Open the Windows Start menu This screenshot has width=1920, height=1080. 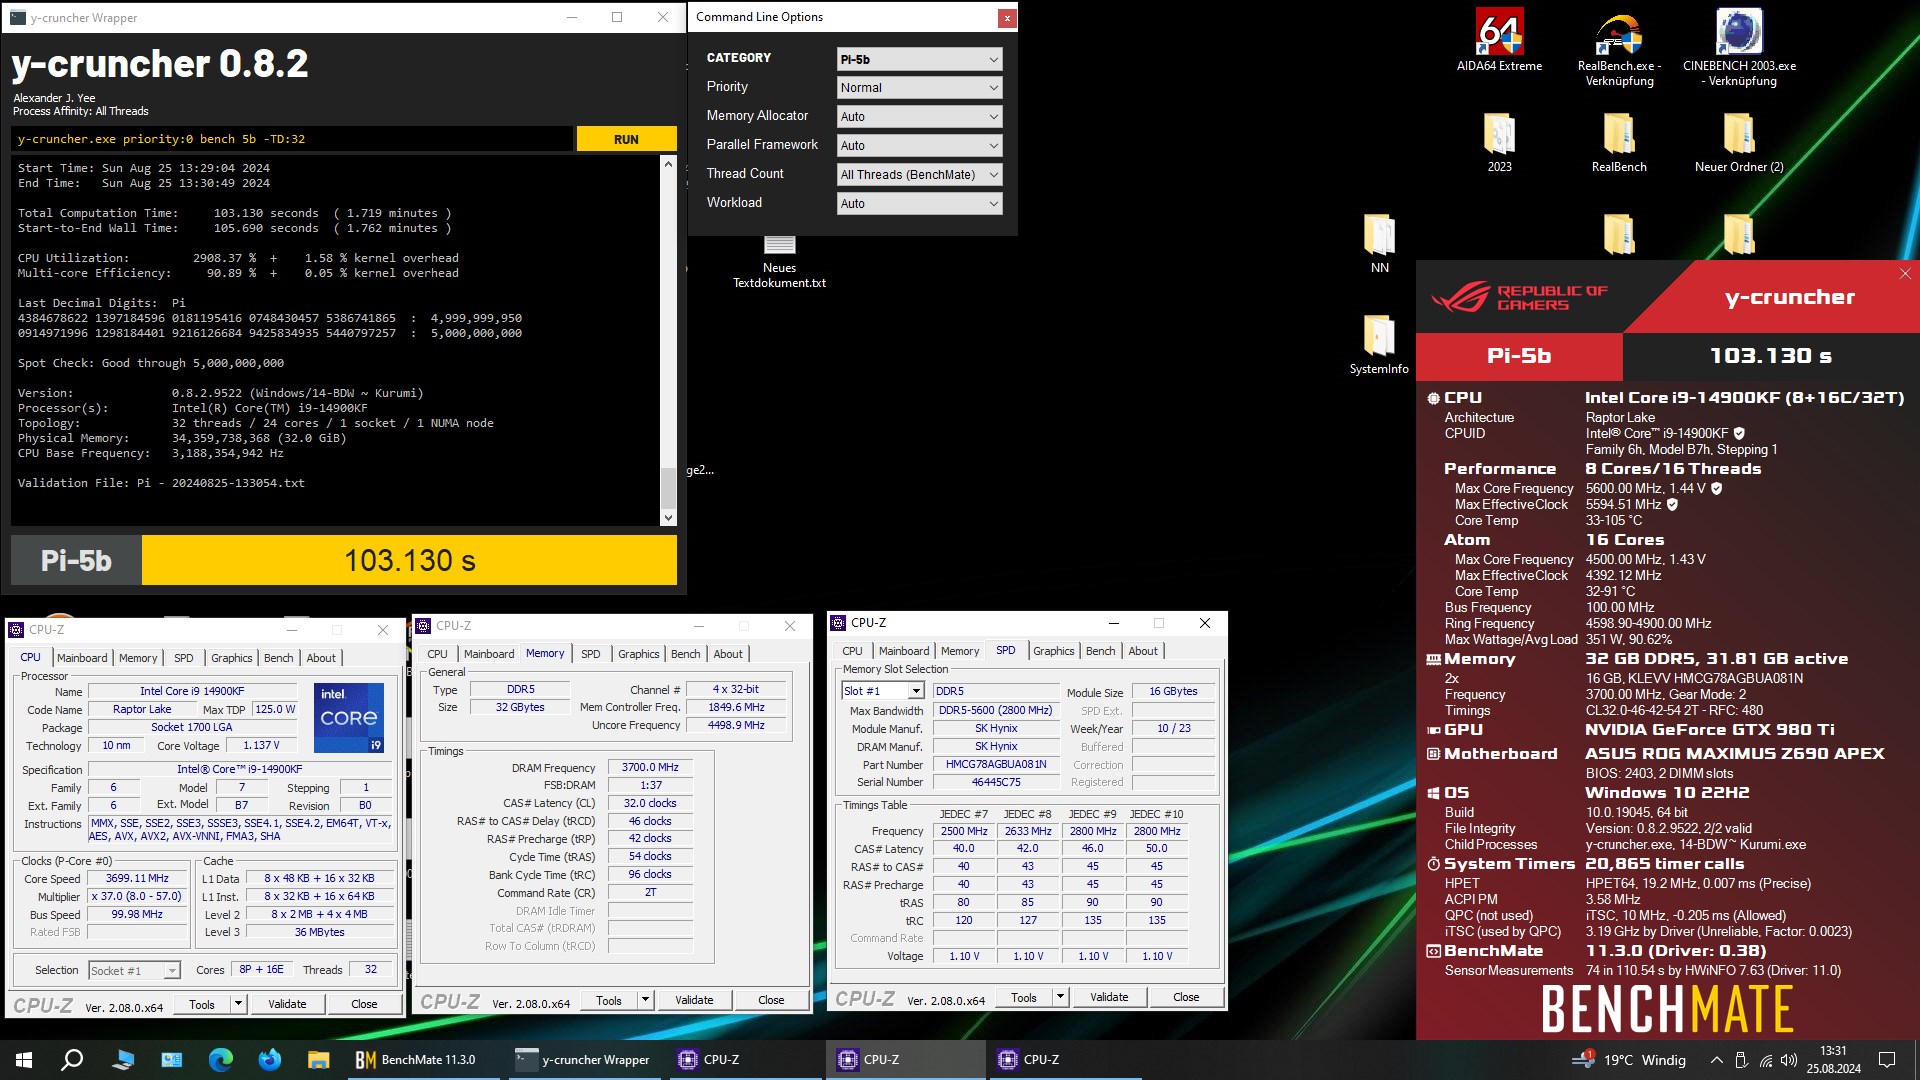[24, 1059]
